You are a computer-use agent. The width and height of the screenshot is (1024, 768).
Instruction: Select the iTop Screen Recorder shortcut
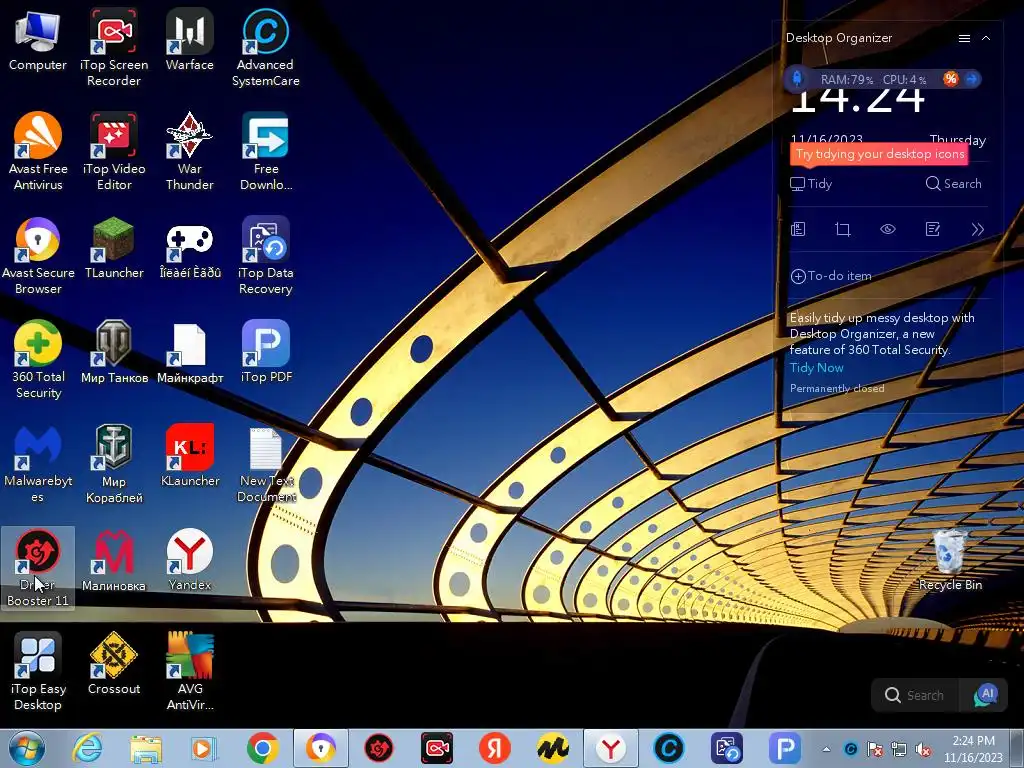tap(114, 48)
